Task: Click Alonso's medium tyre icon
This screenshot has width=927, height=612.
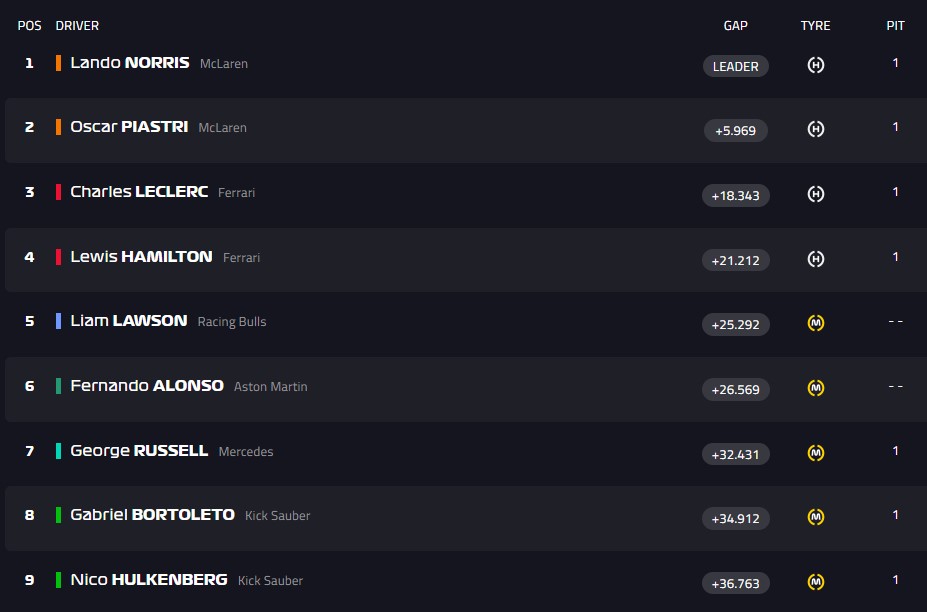Action: click(x=816, y=388)
